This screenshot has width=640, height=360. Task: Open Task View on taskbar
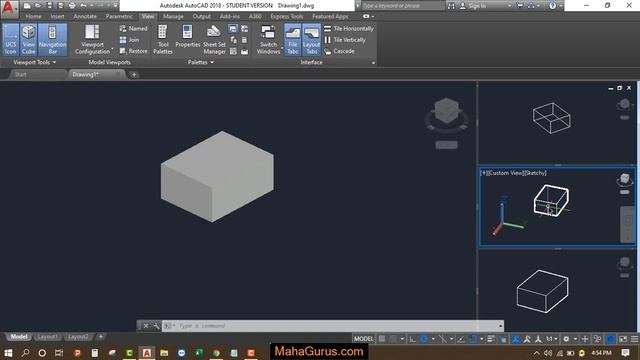[59, 353]
